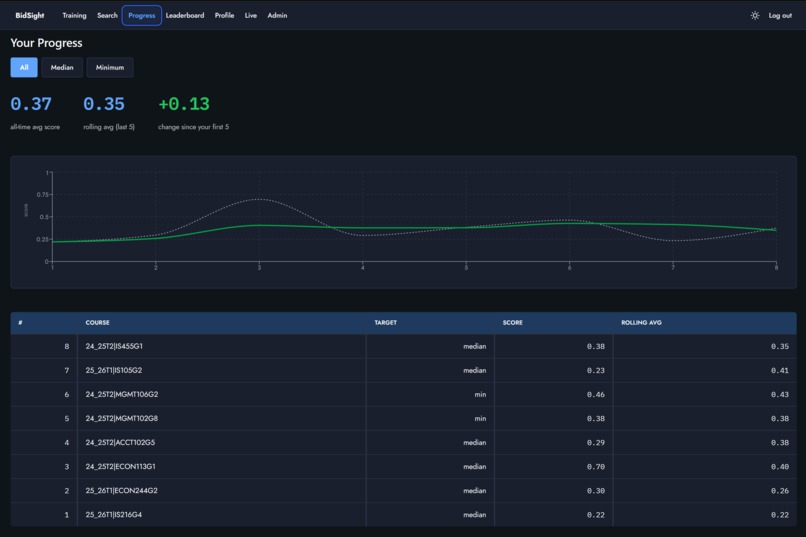Click the dotted line dip at attempt 7
Screen dimensions: 806x537
coord(672,240)
